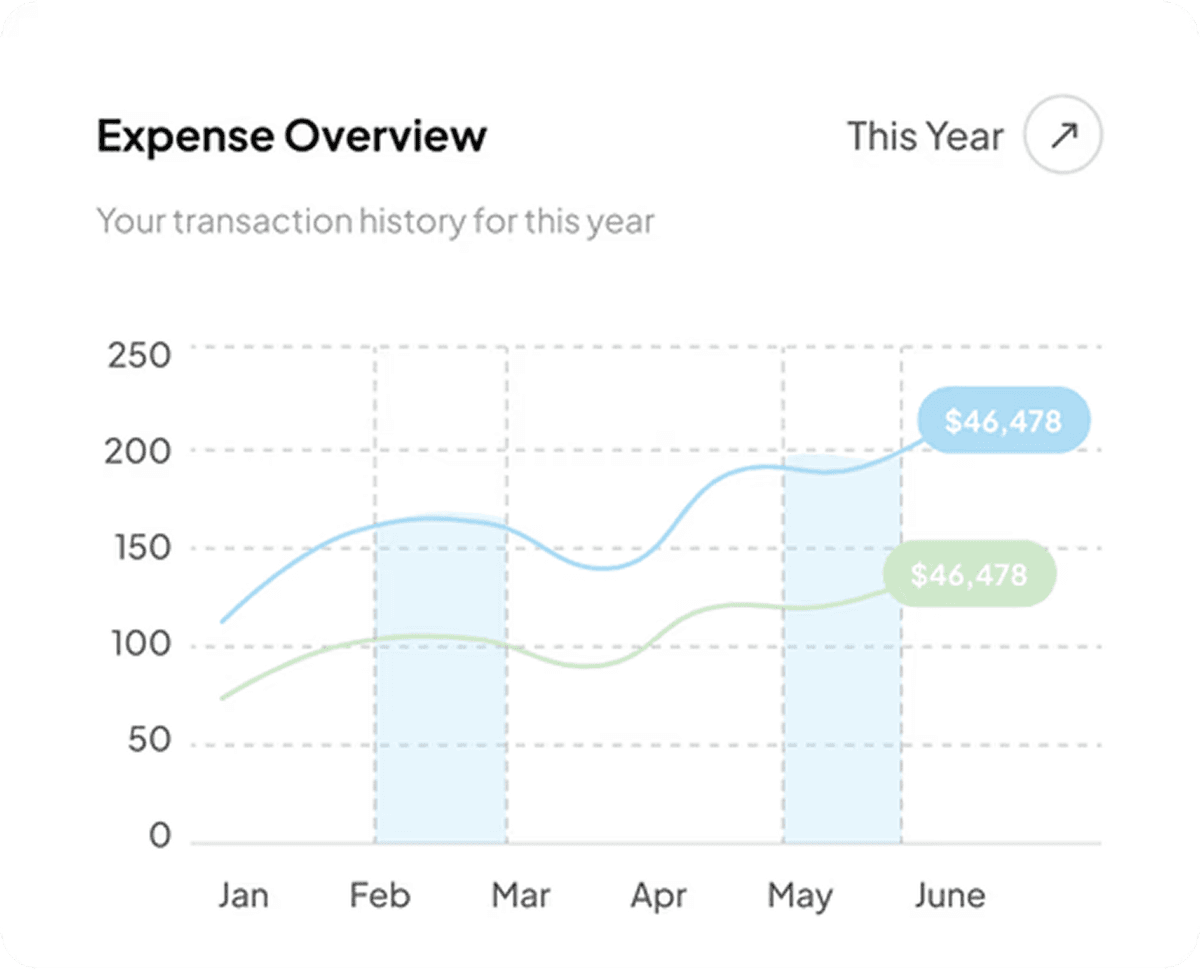Select the Jan axis label
The image size is (1200, 970).
point(243,895)
